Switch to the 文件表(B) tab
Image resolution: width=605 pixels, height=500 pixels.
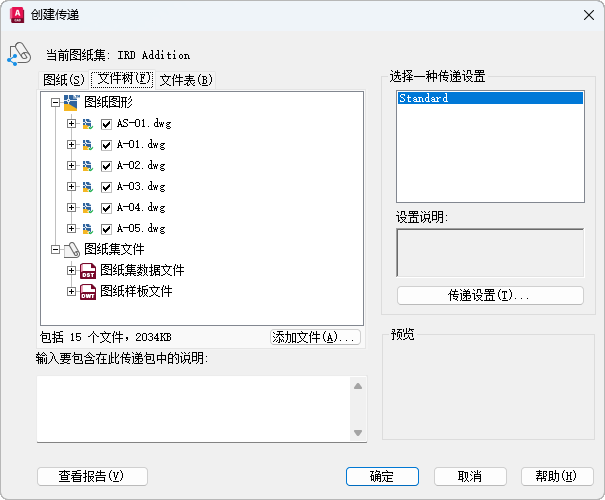pos(186,79)
